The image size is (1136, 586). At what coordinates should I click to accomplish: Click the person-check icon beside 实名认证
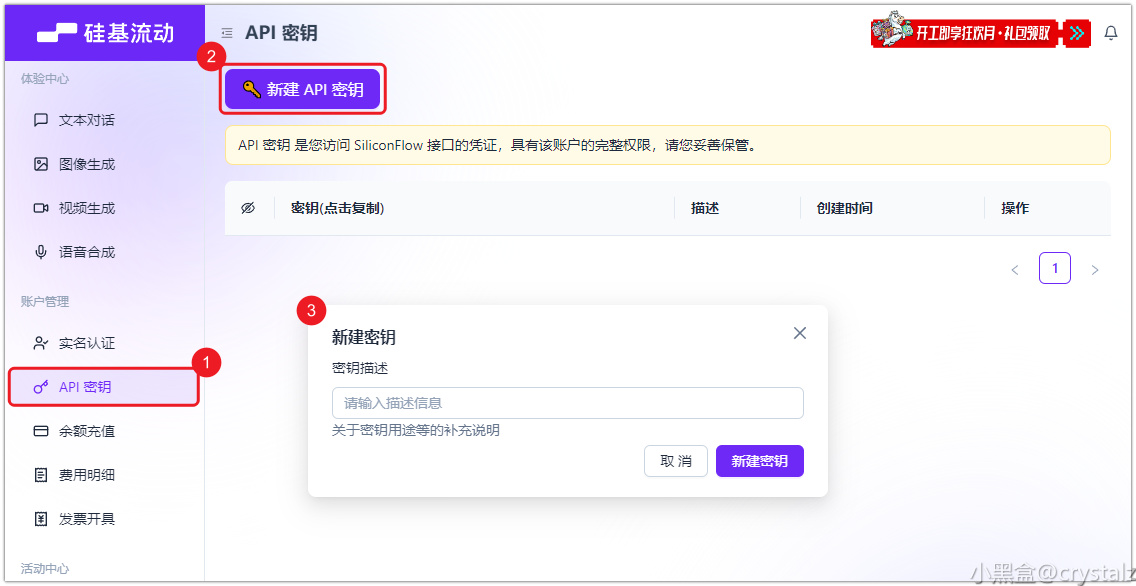tap(41, 343)
